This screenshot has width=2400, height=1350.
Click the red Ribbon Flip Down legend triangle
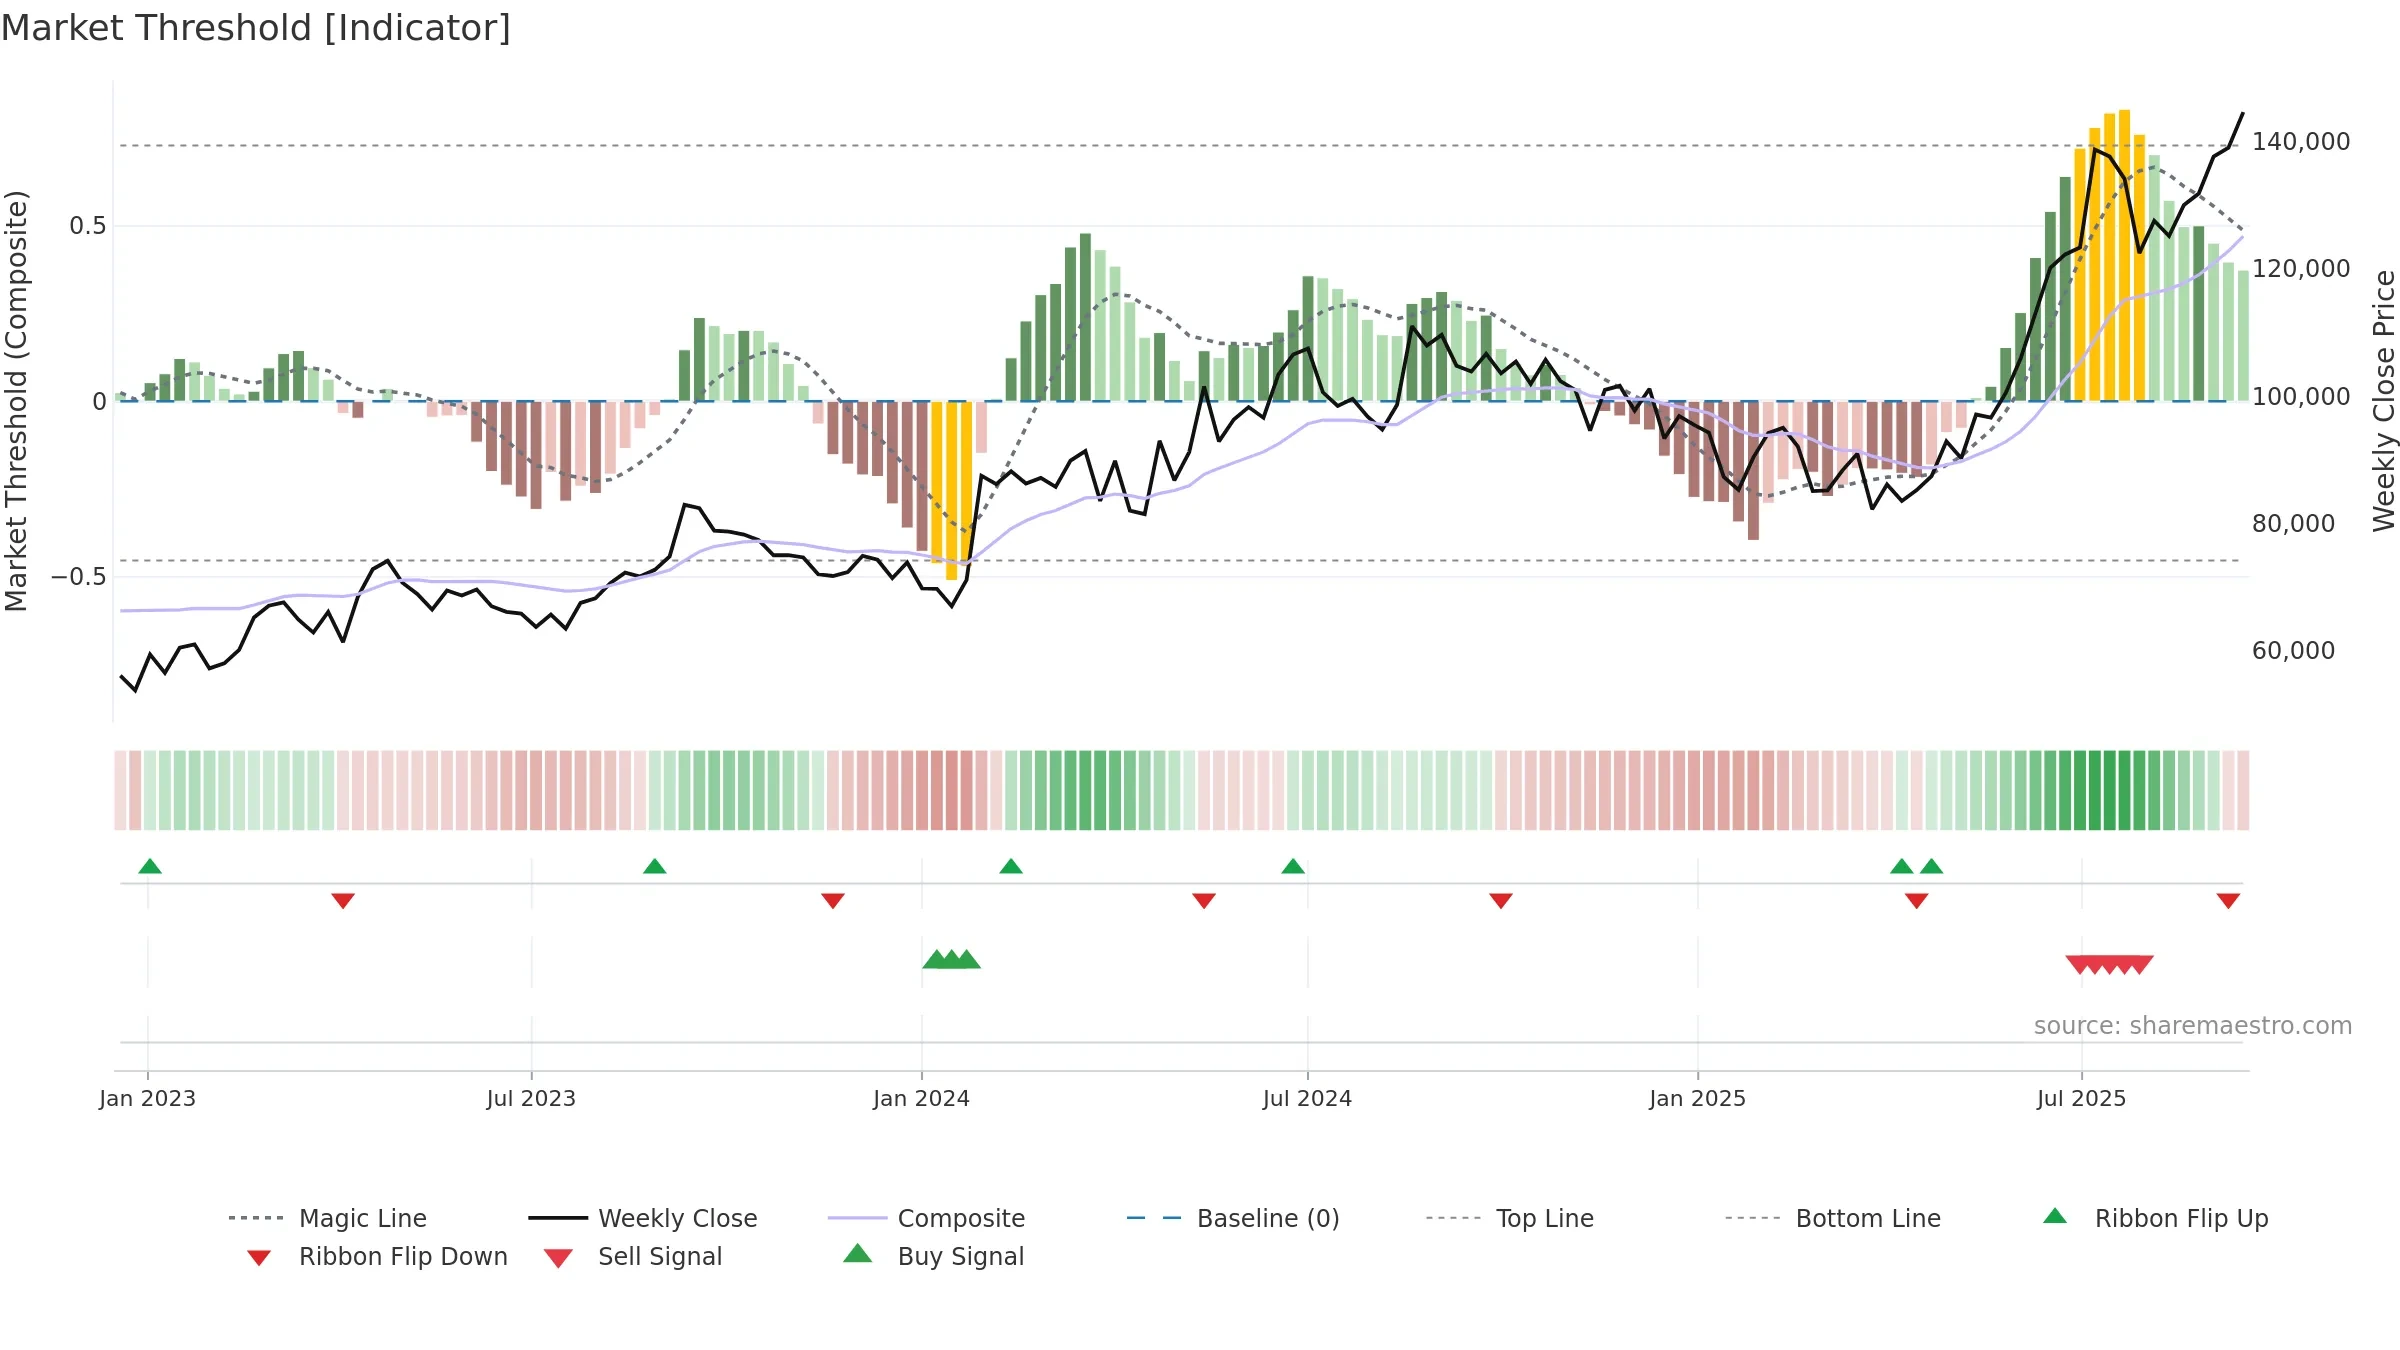(259, 1258)
